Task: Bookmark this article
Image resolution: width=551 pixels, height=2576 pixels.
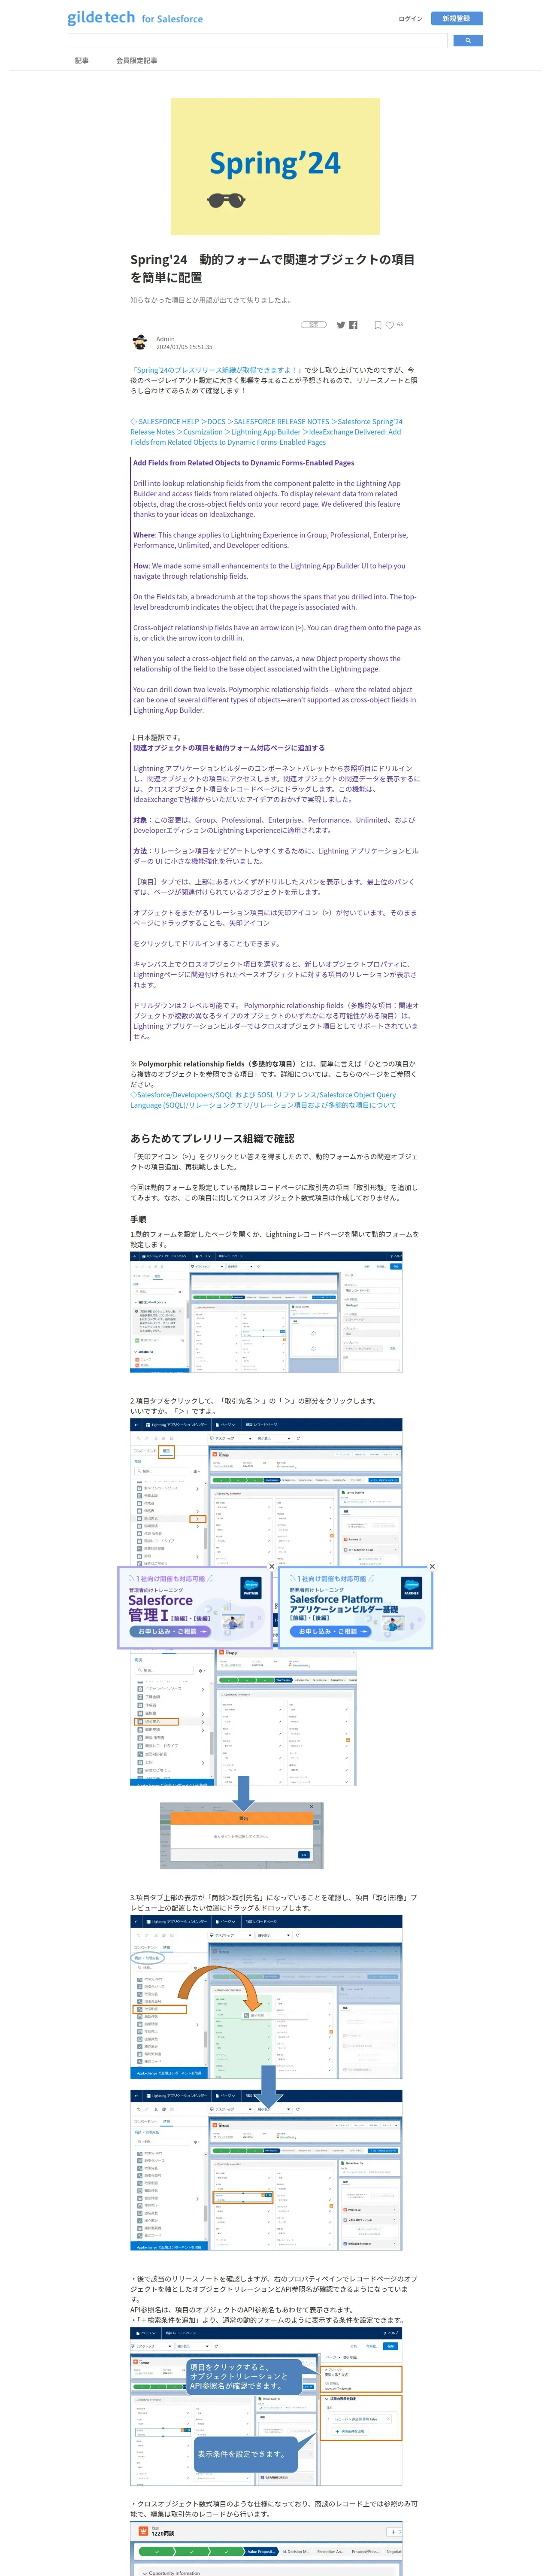Action: point(378,325)
